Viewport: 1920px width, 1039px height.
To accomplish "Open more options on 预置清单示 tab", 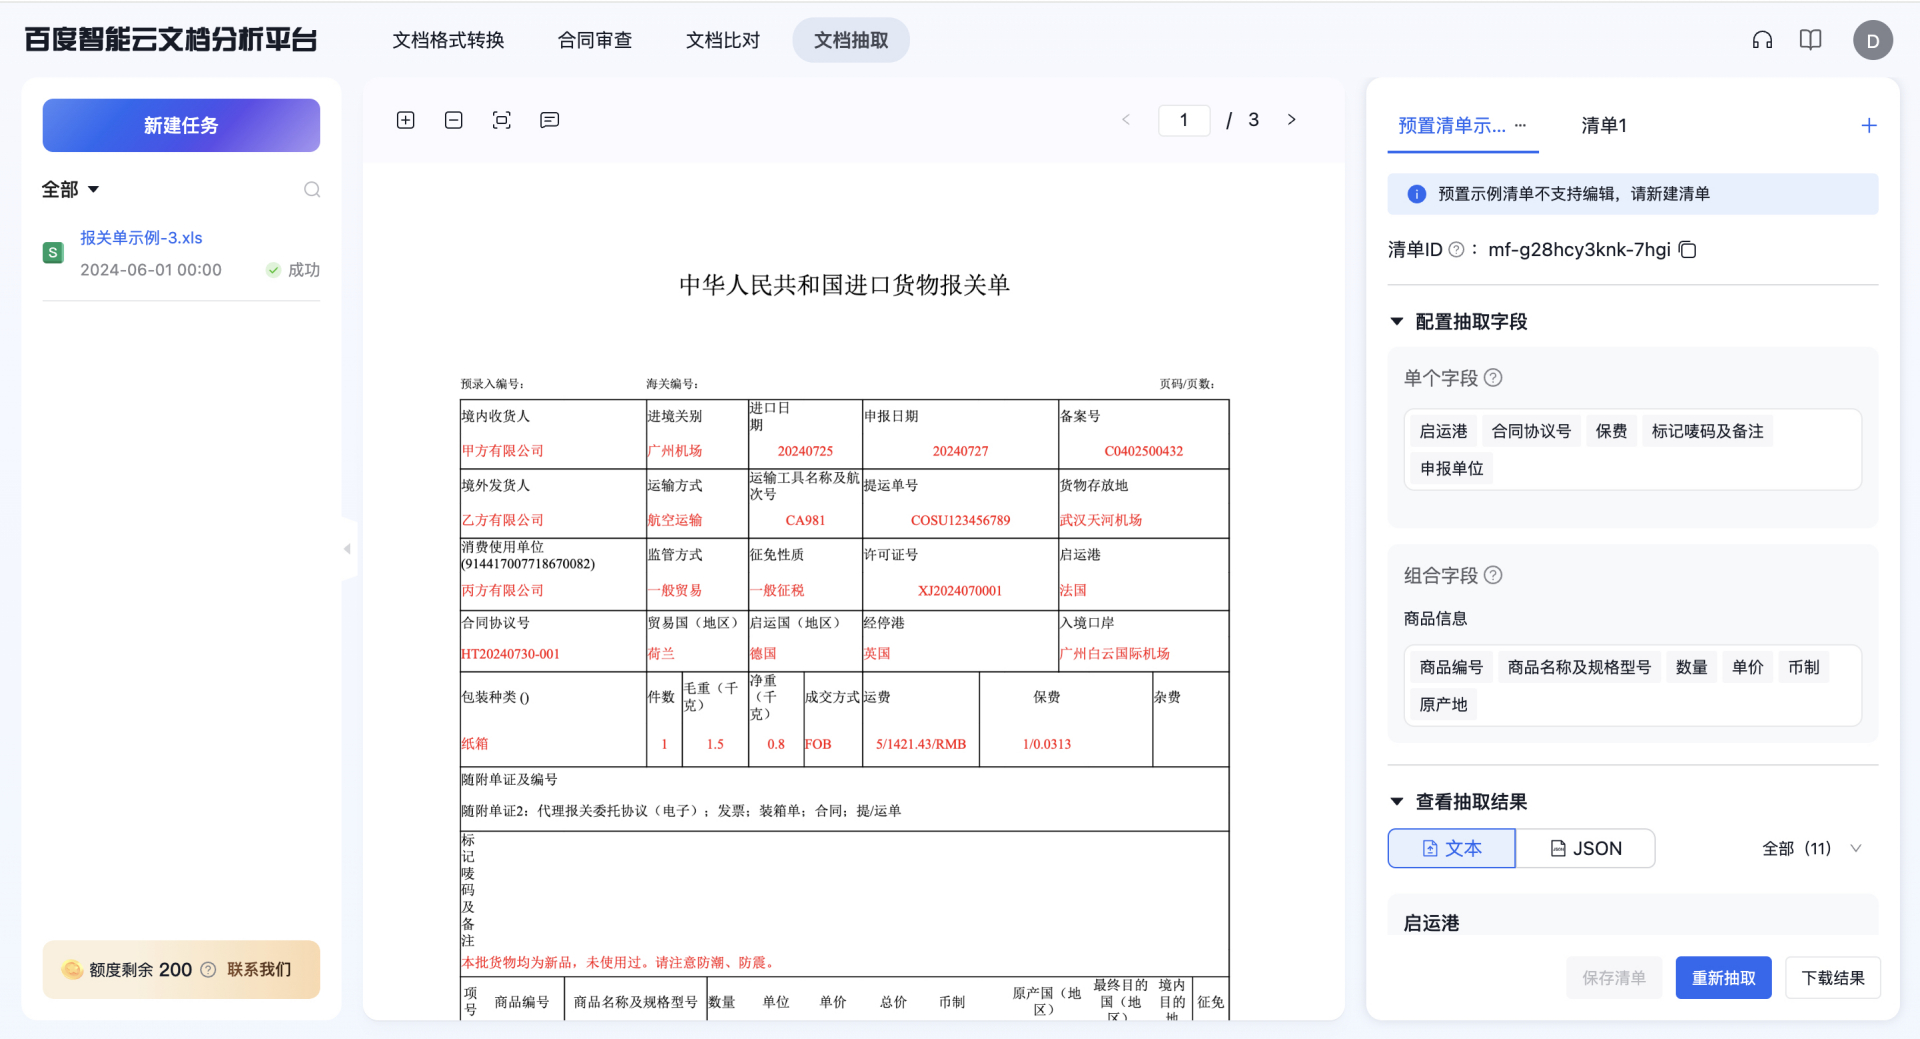I will coord(1521,126).
